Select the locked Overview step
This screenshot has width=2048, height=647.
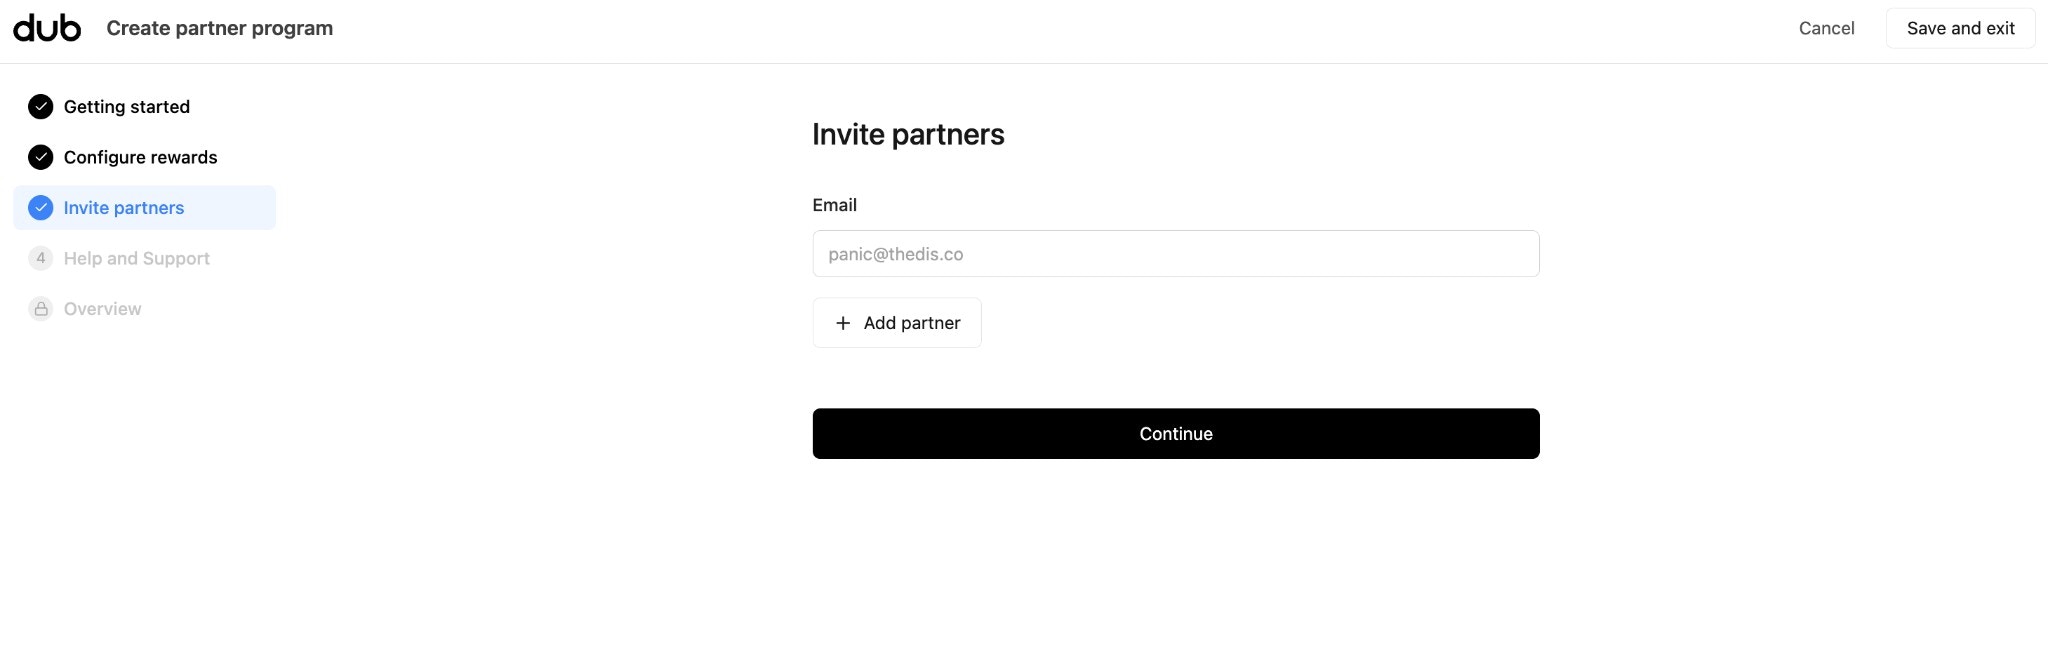pos(102,308)
